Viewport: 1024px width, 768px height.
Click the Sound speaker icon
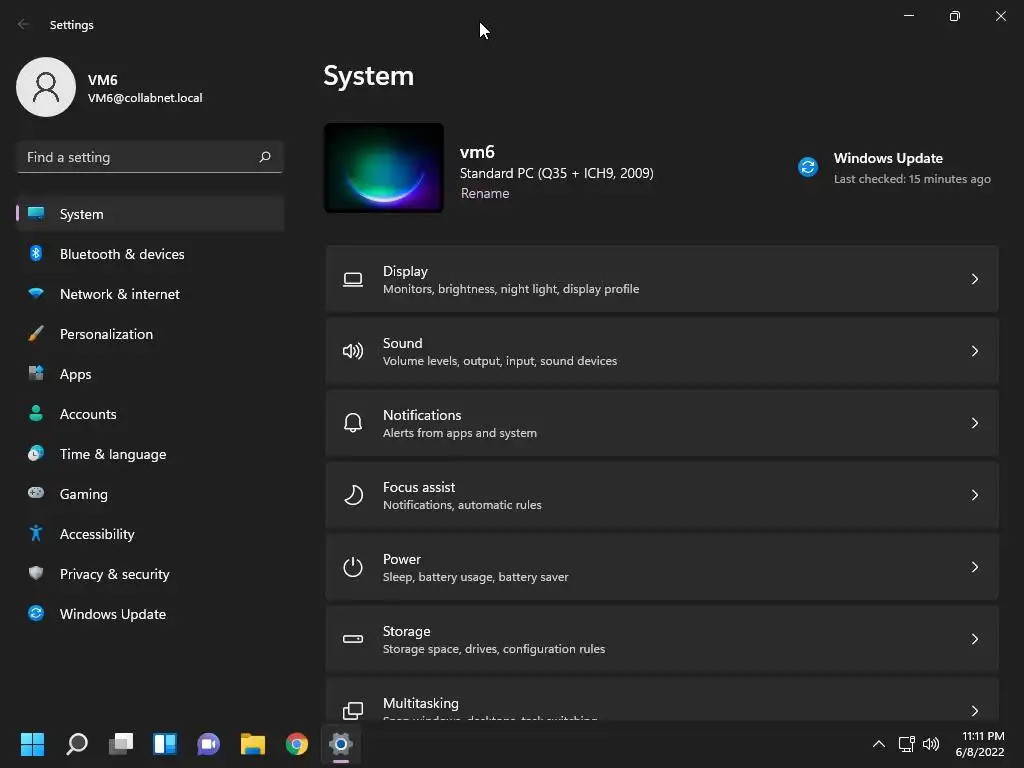(x=353, y=351)
